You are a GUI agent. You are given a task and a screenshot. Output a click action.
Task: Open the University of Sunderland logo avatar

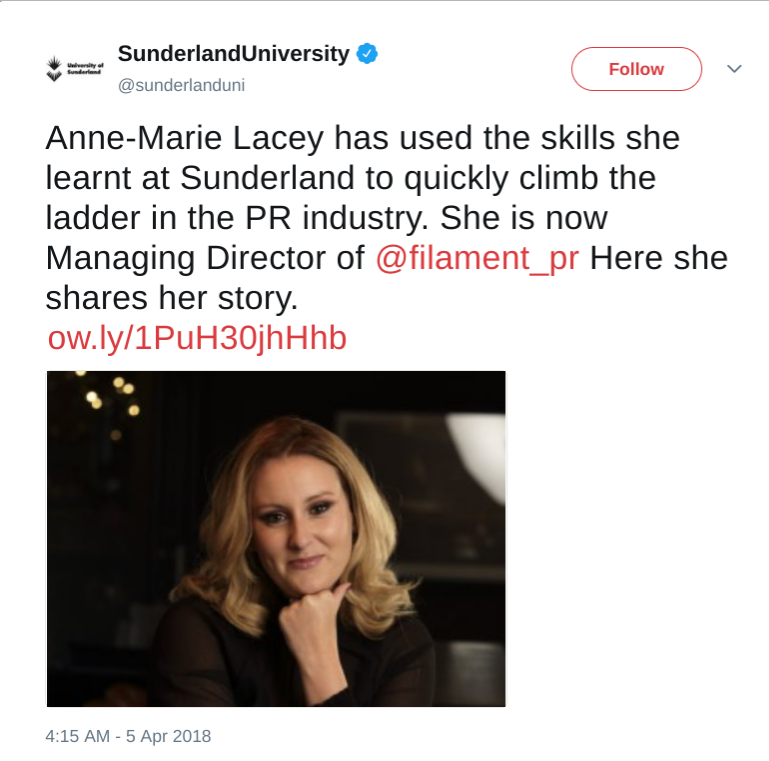(73, 69)
